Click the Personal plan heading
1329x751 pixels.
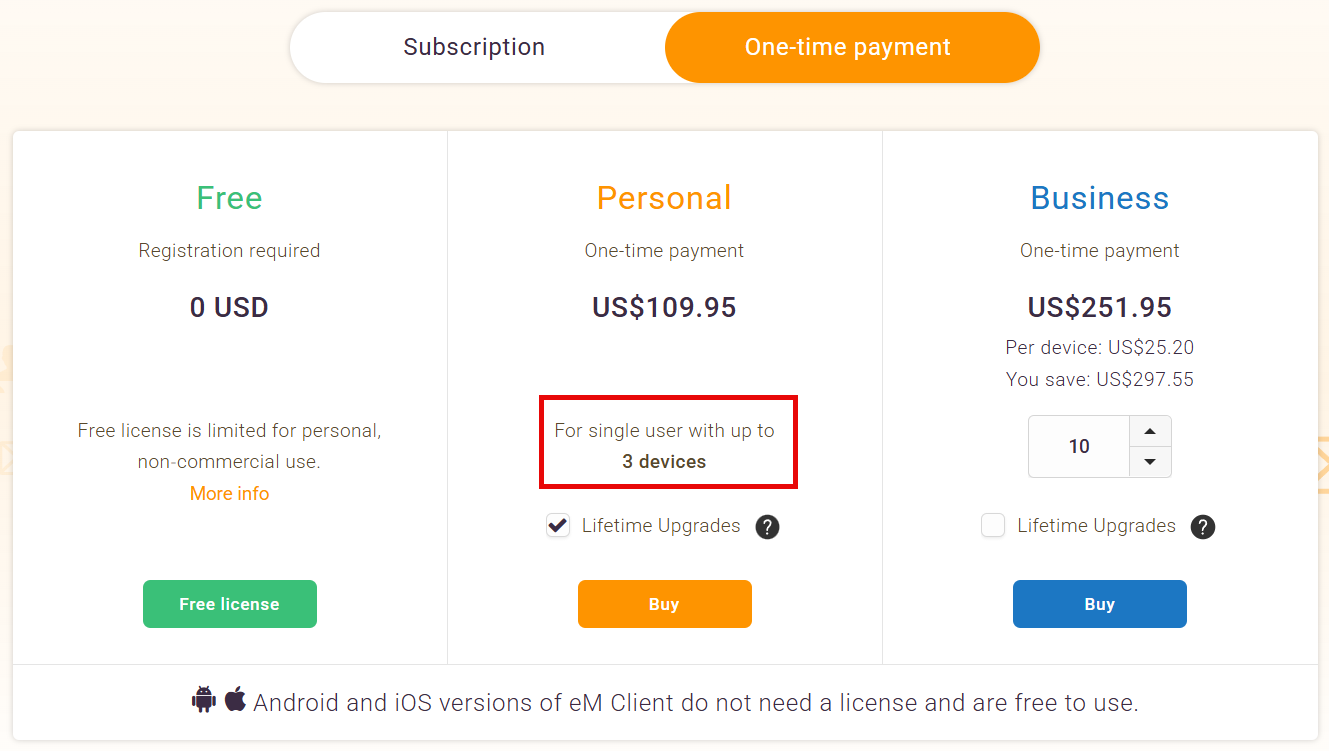[x=664, y=198]
